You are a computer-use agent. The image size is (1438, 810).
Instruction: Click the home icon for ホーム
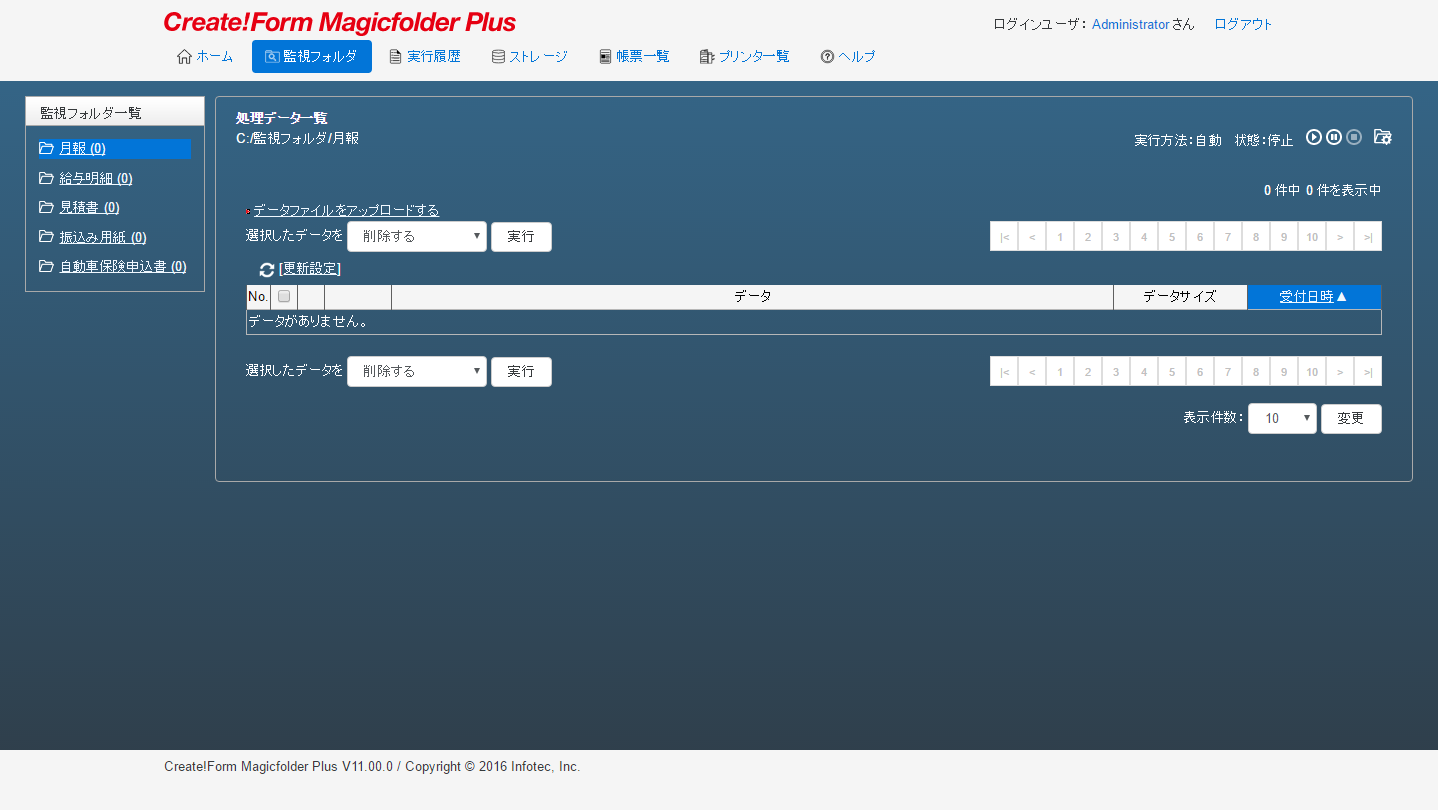pos(184,56)
